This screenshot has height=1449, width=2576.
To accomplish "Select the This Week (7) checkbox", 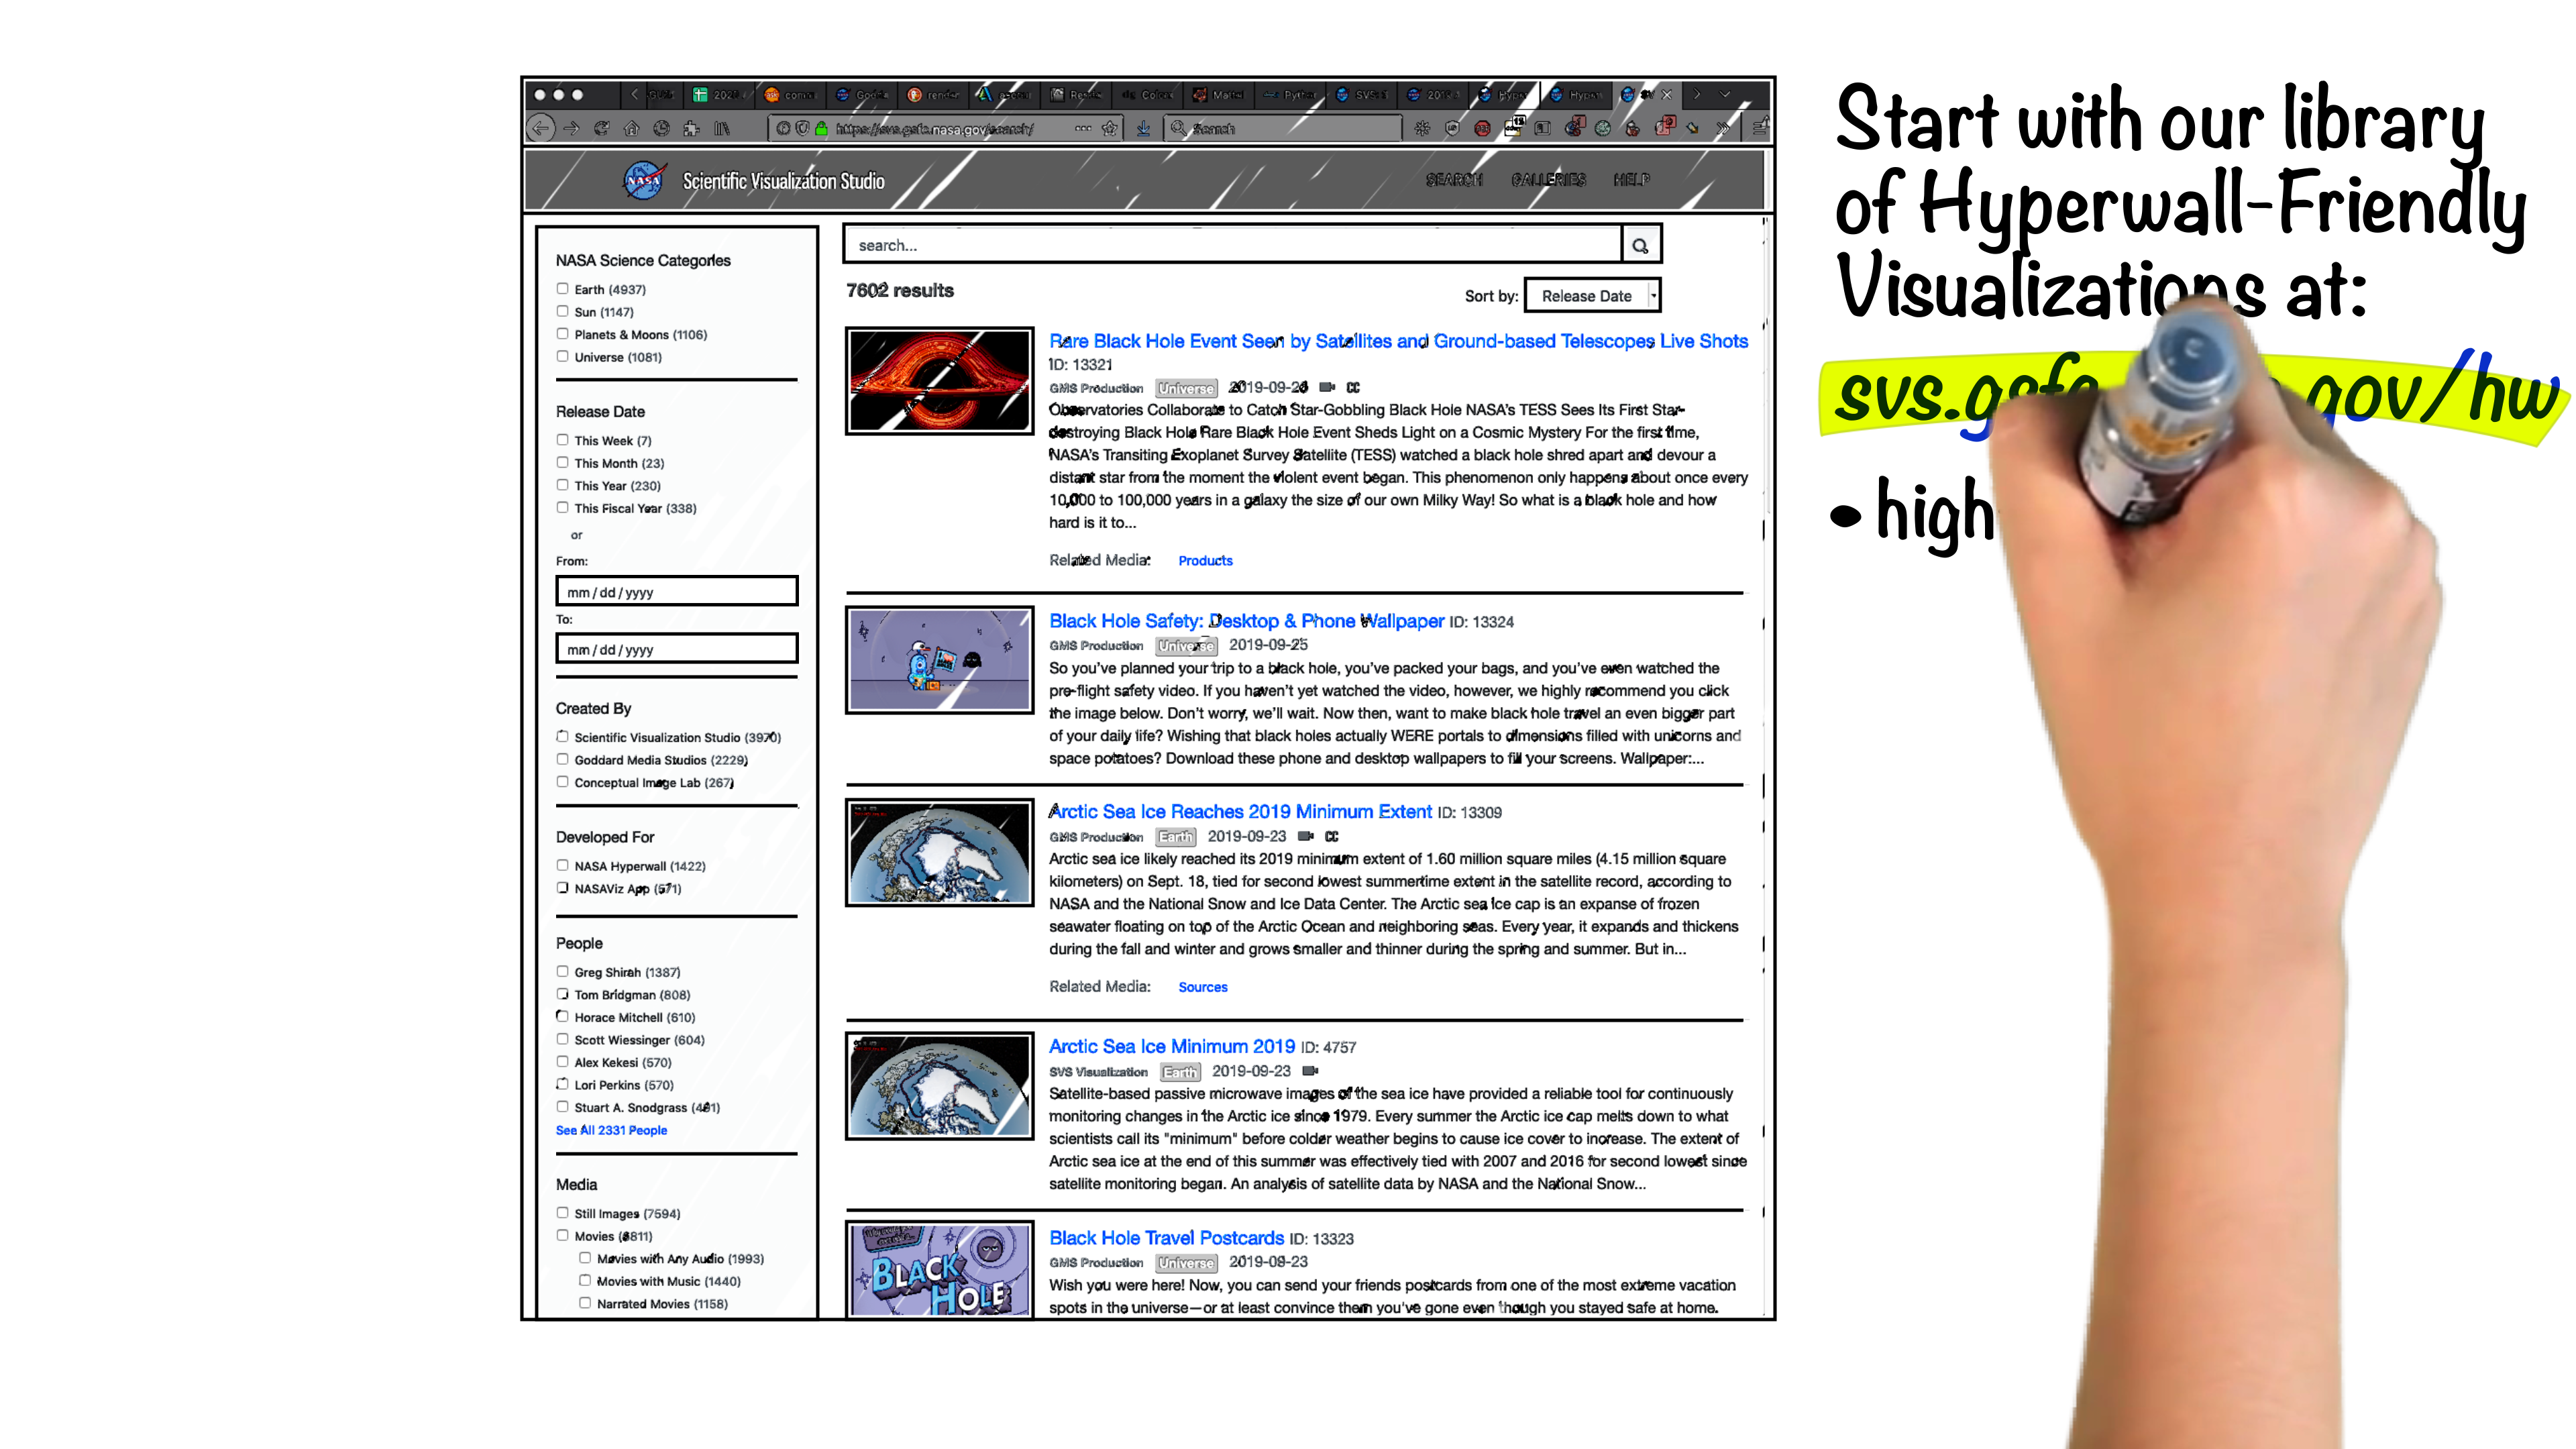I will tap(562, 440).
